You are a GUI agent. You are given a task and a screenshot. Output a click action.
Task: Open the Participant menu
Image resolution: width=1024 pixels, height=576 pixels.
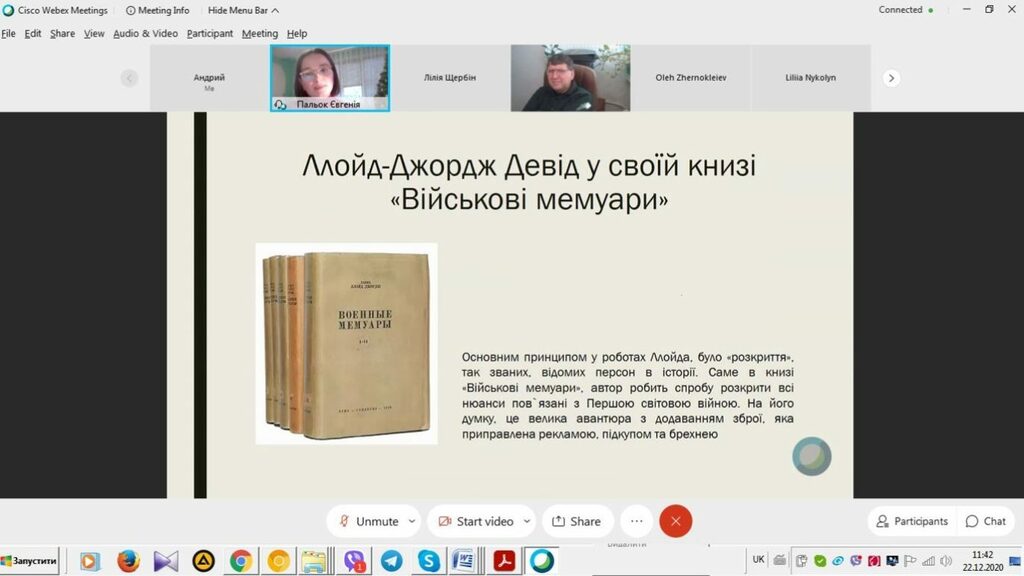210,33
